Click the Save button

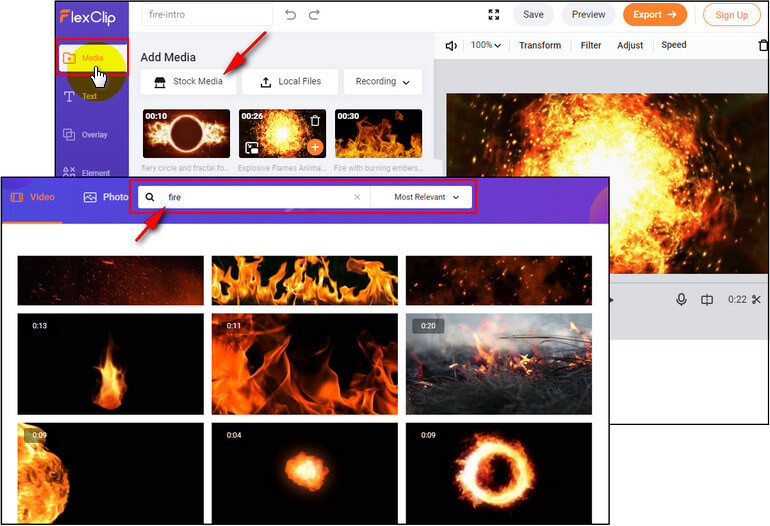coord(533,15)
